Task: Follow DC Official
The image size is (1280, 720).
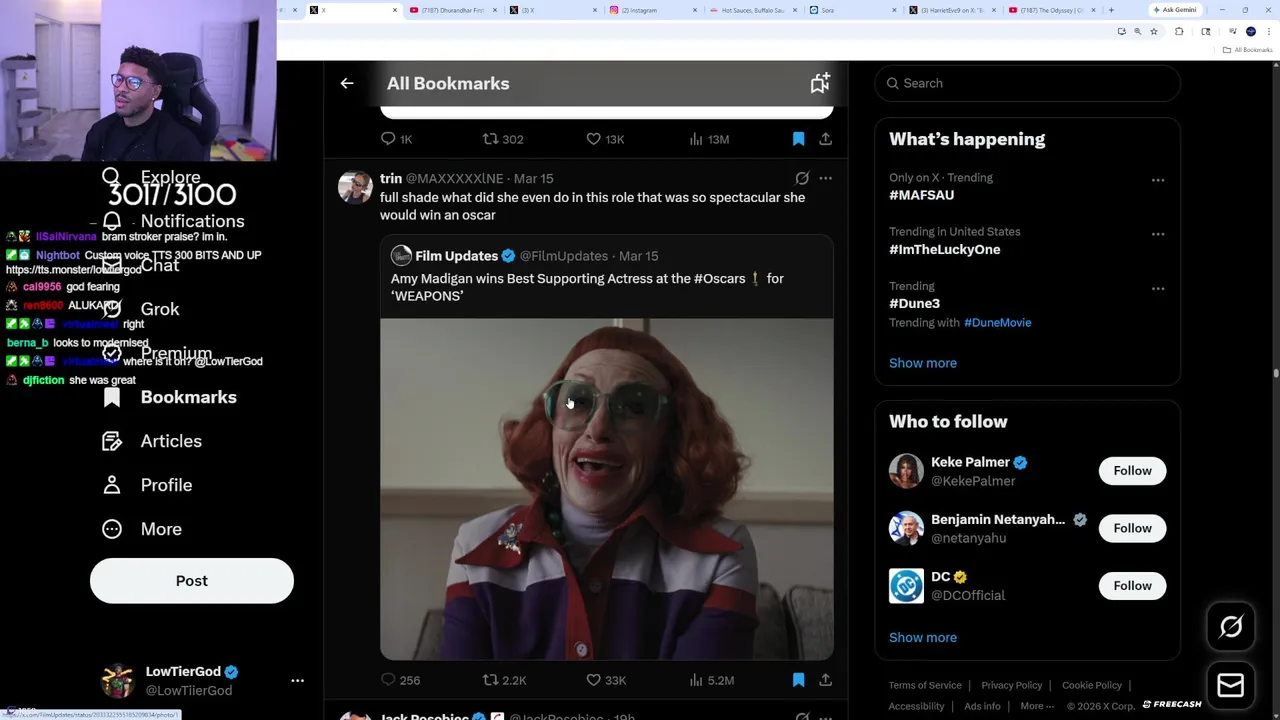Action: click(1132, 586)
